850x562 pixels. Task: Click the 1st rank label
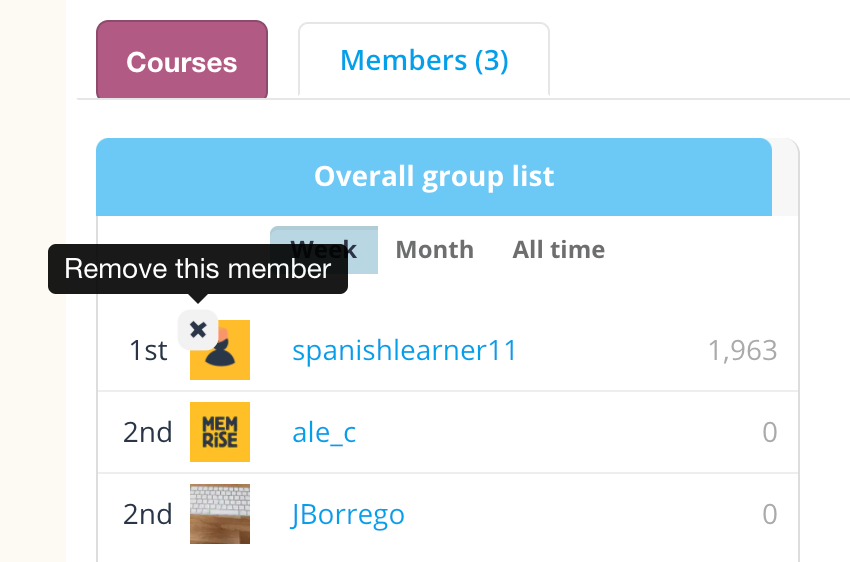pos(148,351)
